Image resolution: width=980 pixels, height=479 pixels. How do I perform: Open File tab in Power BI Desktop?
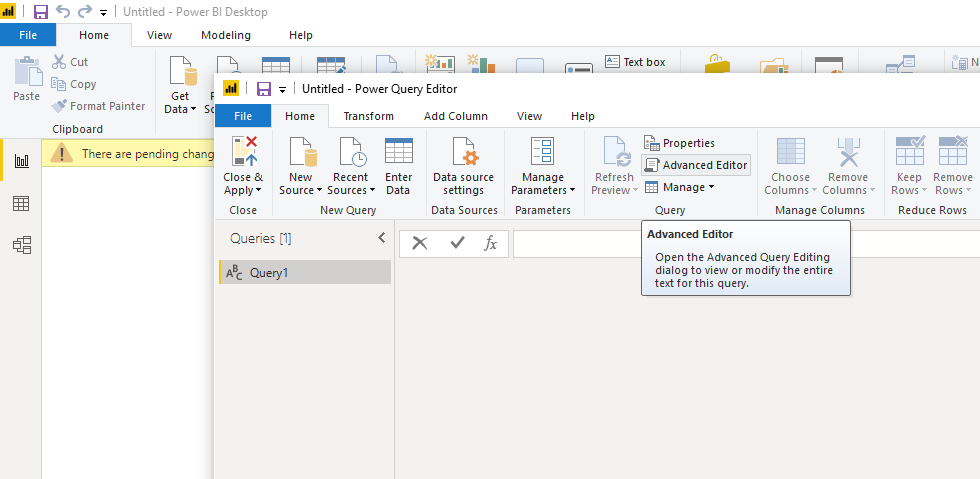tap(28, 35)
